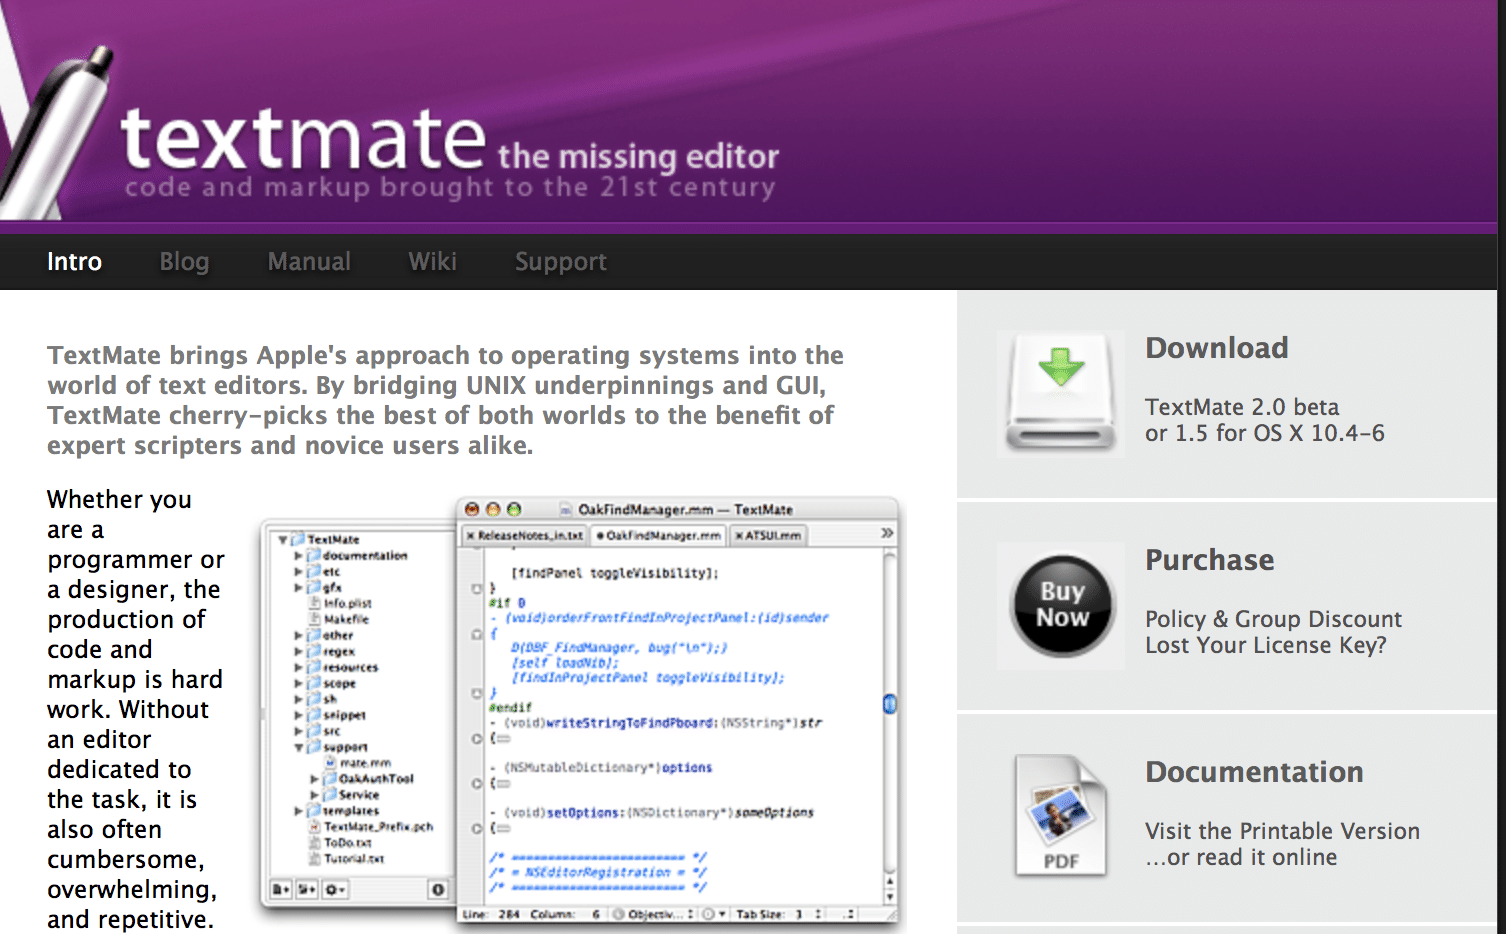This screenshot has height=934, width=1506.
Task: Click the info (i) button in the project drawer
Action: click(x=438, y=889)
